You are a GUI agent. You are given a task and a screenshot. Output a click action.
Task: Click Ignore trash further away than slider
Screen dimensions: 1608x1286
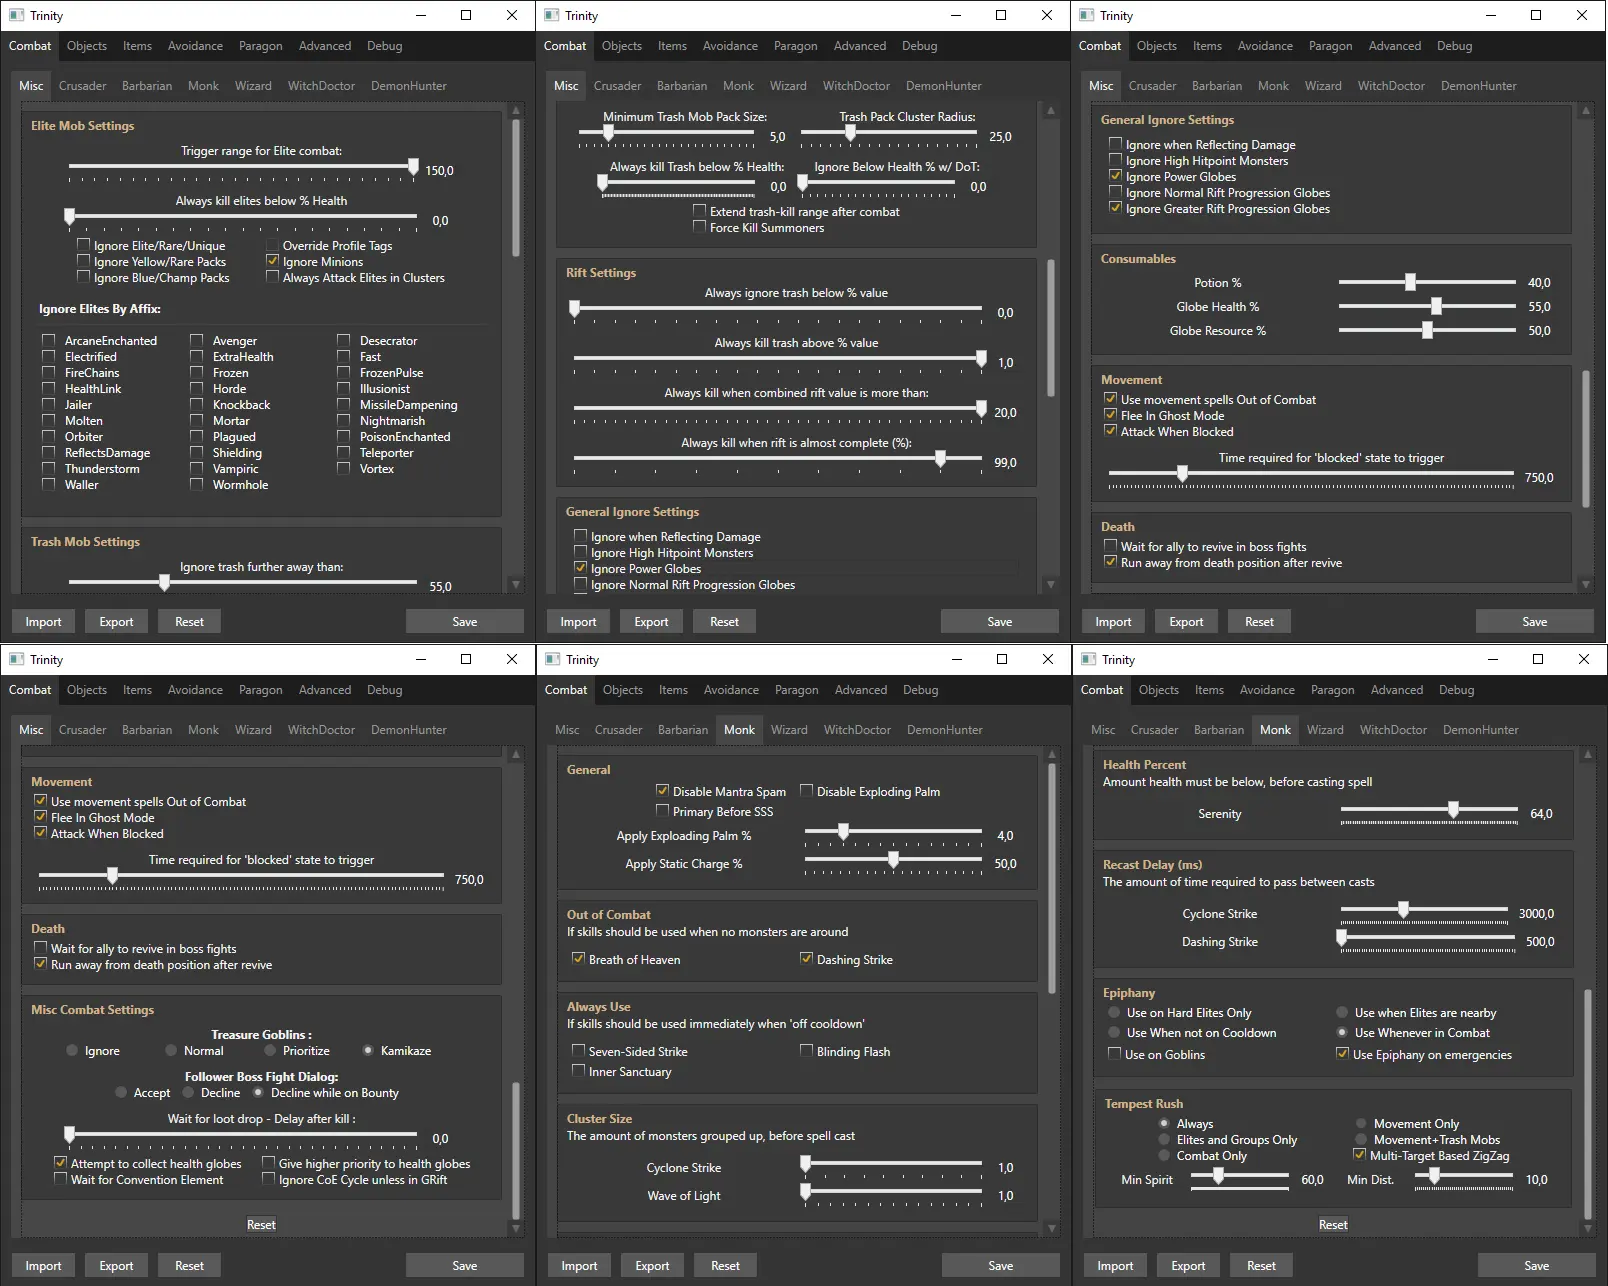[243, 582]
